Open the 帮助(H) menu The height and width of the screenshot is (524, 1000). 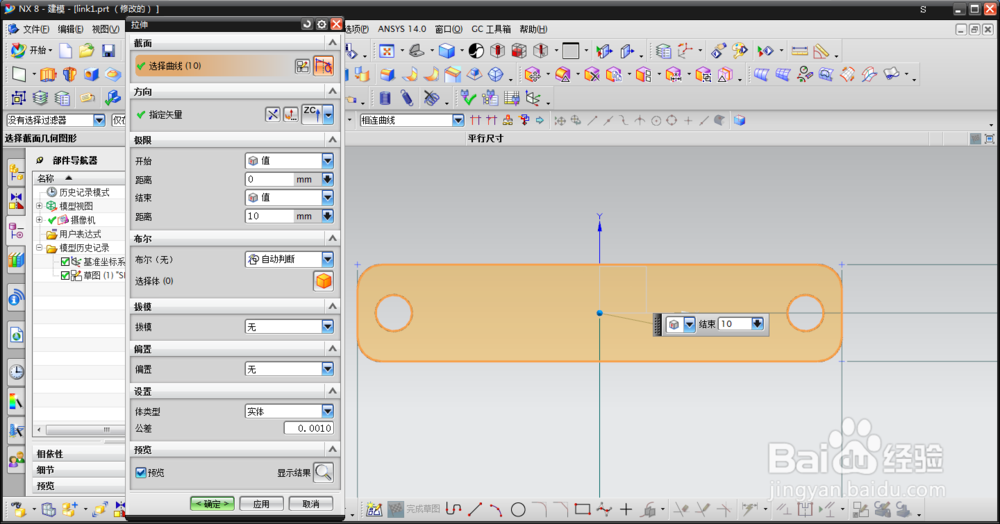533,29
